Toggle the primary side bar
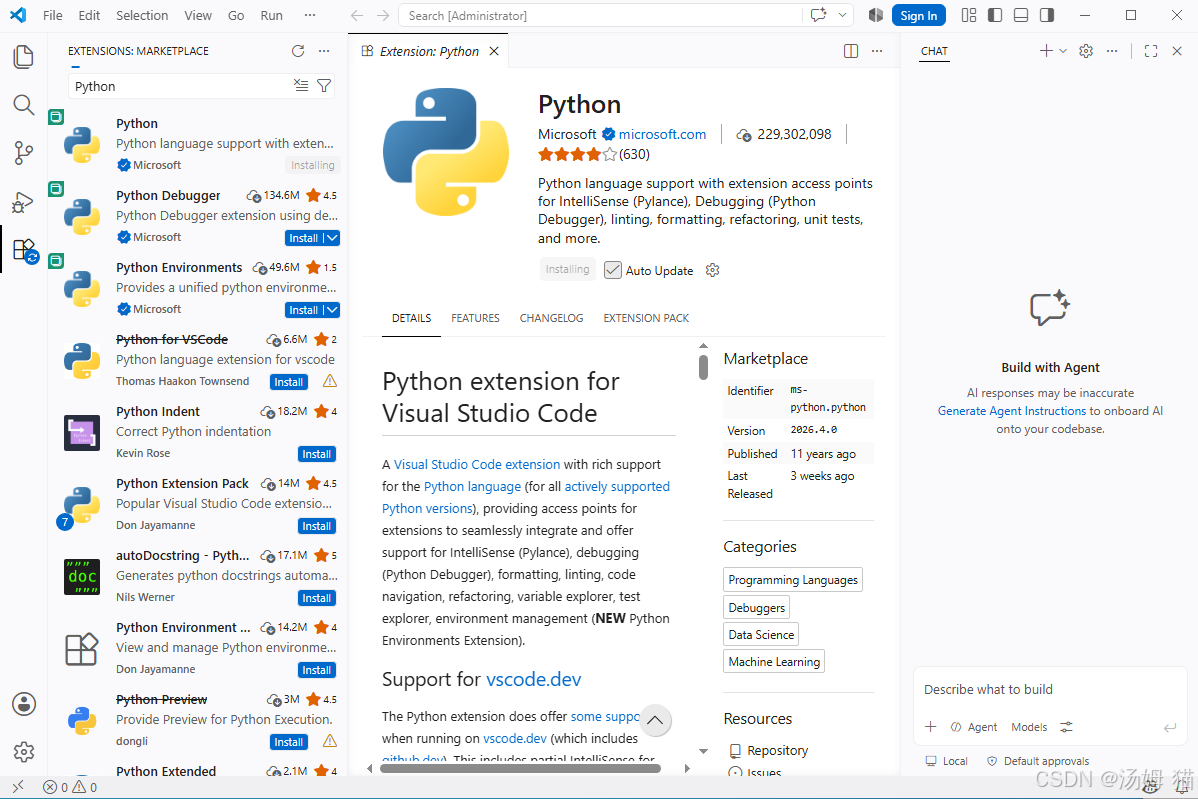 tap(995, 15)
